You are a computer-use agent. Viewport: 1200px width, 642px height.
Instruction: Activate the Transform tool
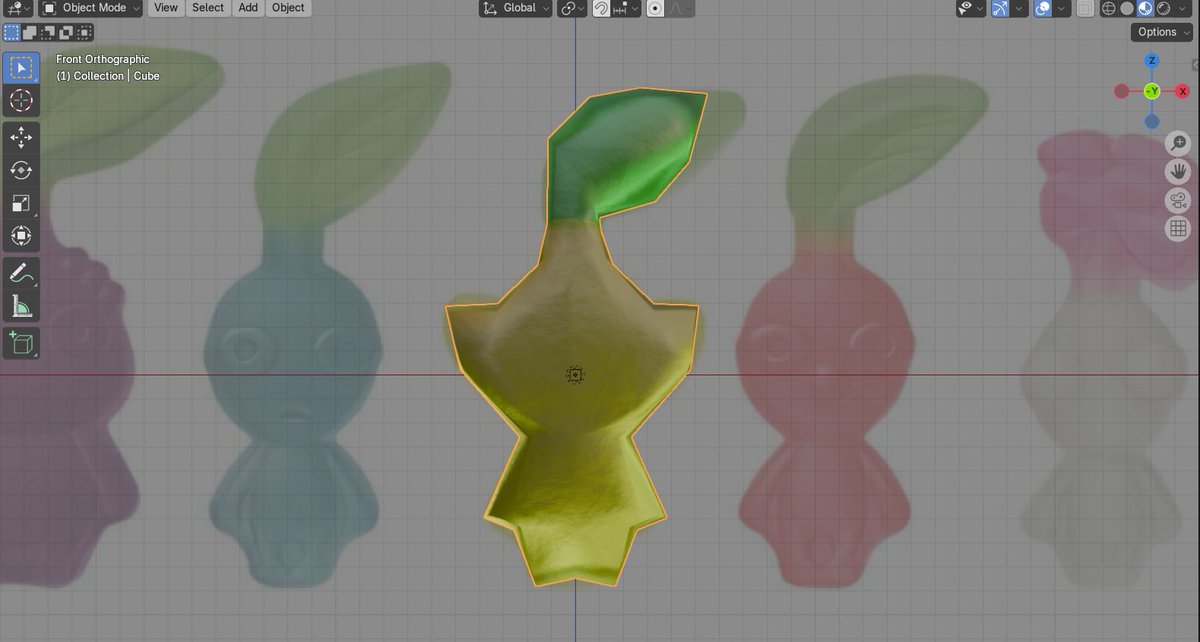[x=21, y=237]
